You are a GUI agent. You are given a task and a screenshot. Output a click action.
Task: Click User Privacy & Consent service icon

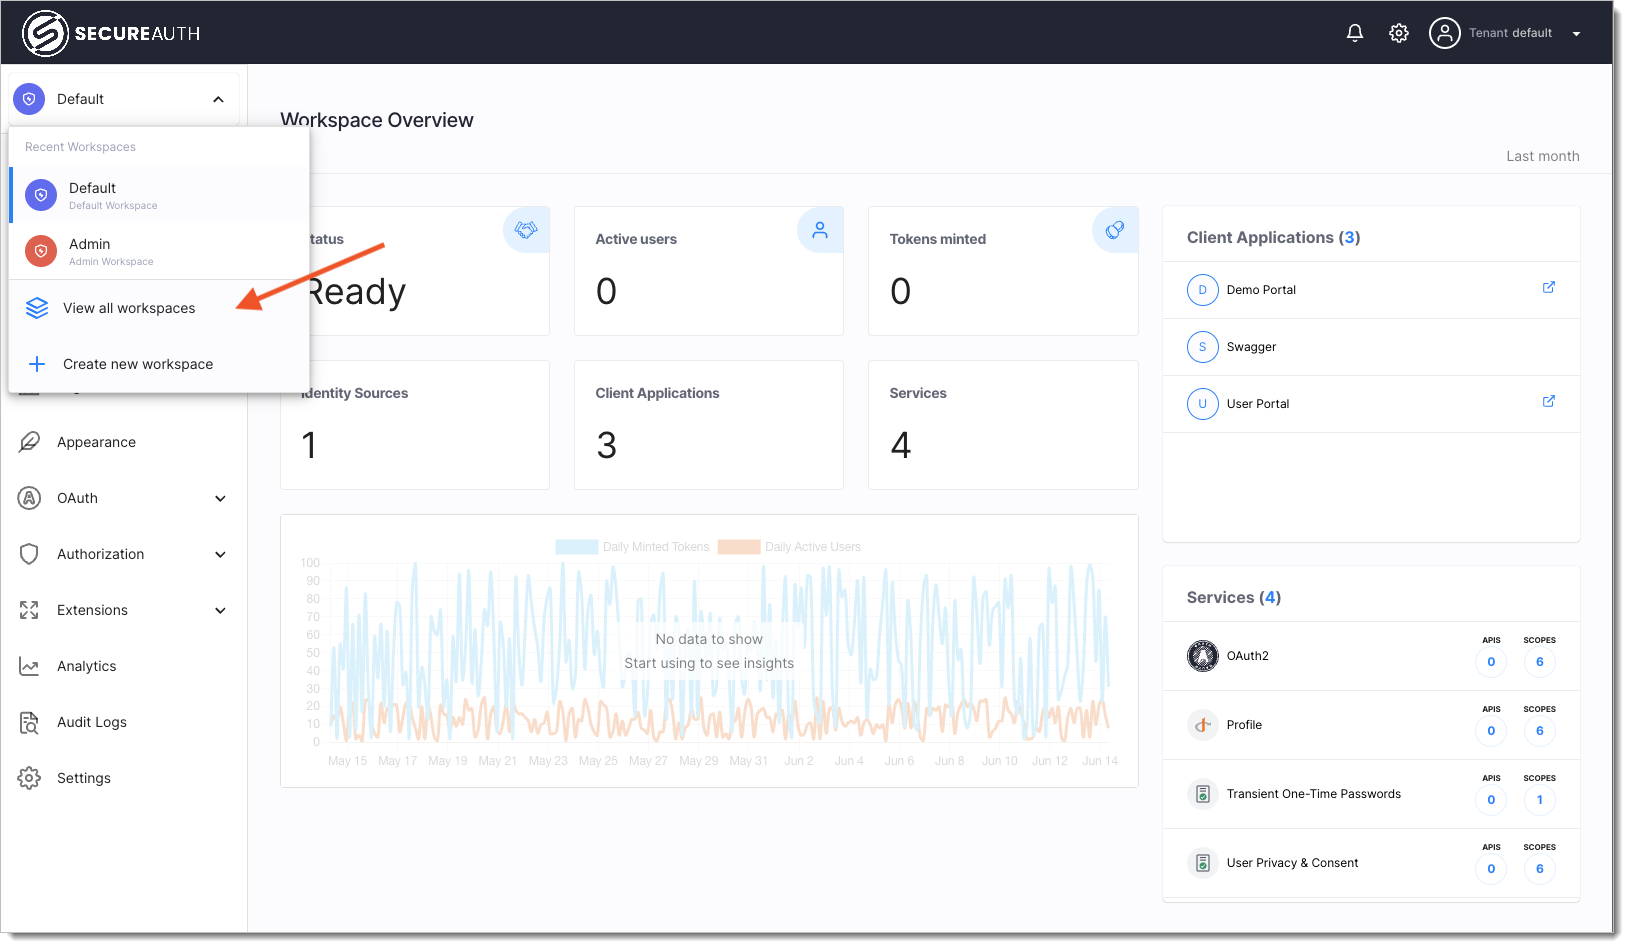tap(1202, 863)
